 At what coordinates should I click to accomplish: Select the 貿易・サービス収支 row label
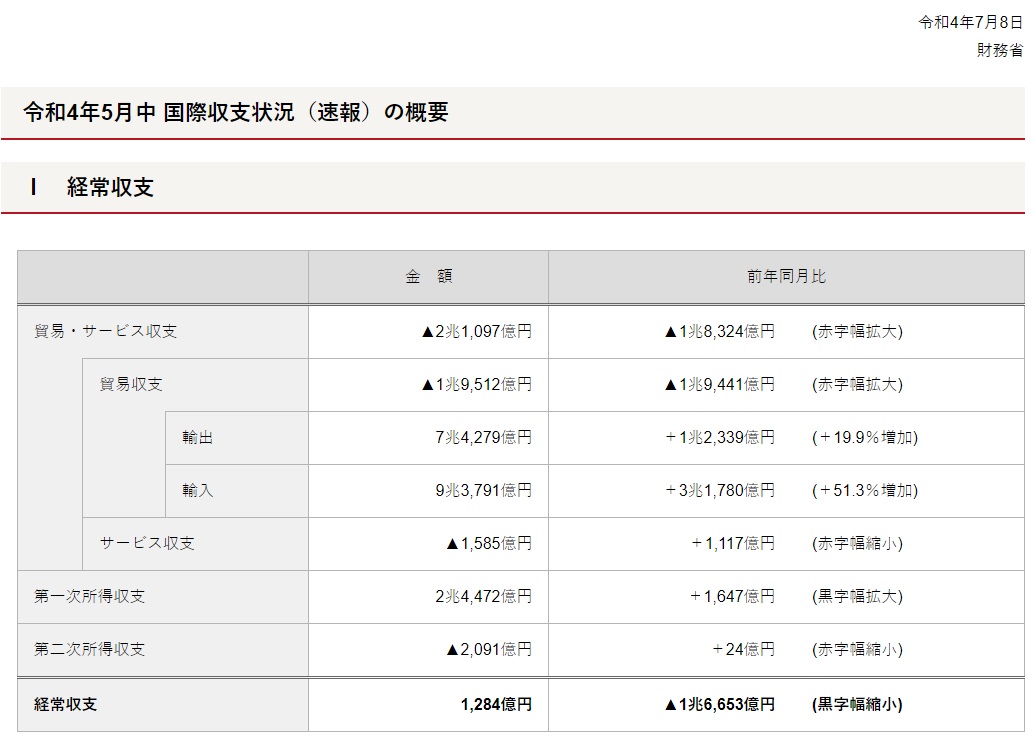pyautogui.click(x=105, y=331)
